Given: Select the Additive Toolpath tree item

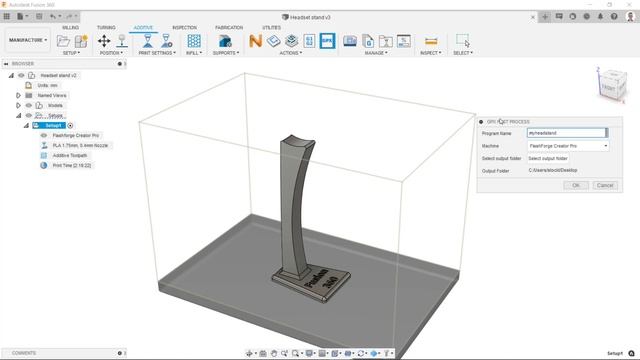Looking at the screenshot, I should 69,155.
